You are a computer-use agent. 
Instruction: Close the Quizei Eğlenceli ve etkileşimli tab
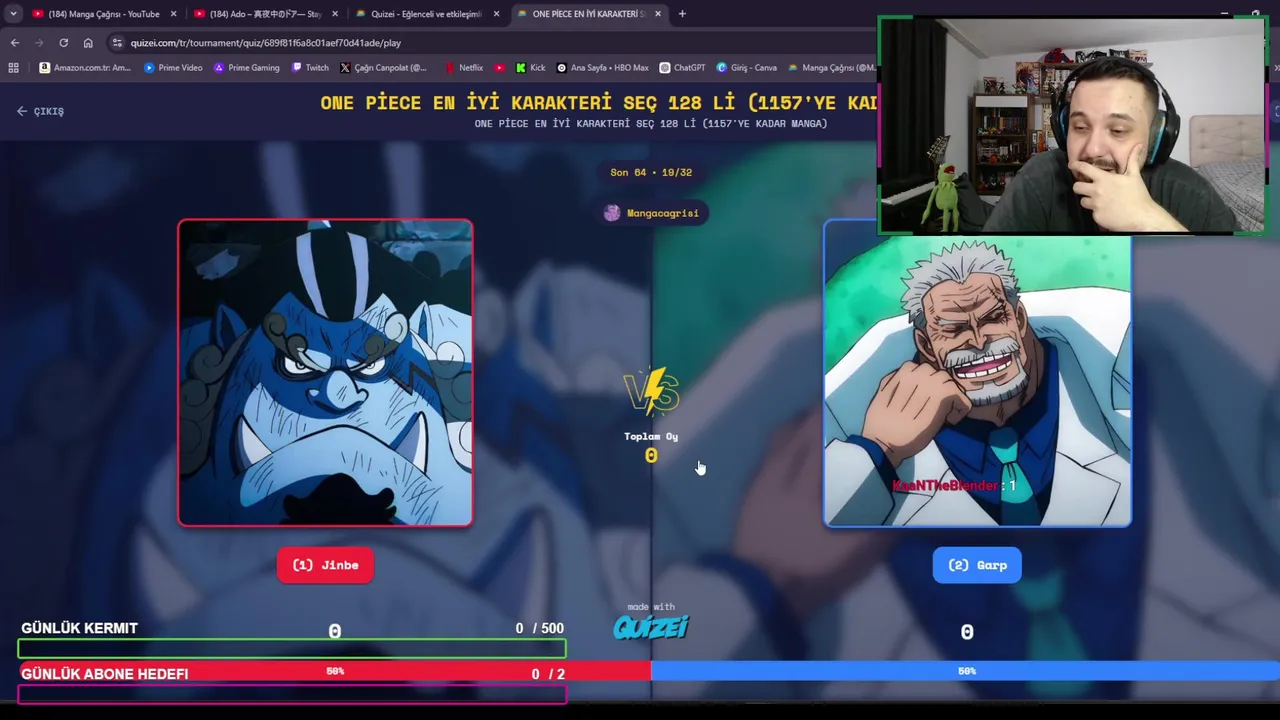497,14
